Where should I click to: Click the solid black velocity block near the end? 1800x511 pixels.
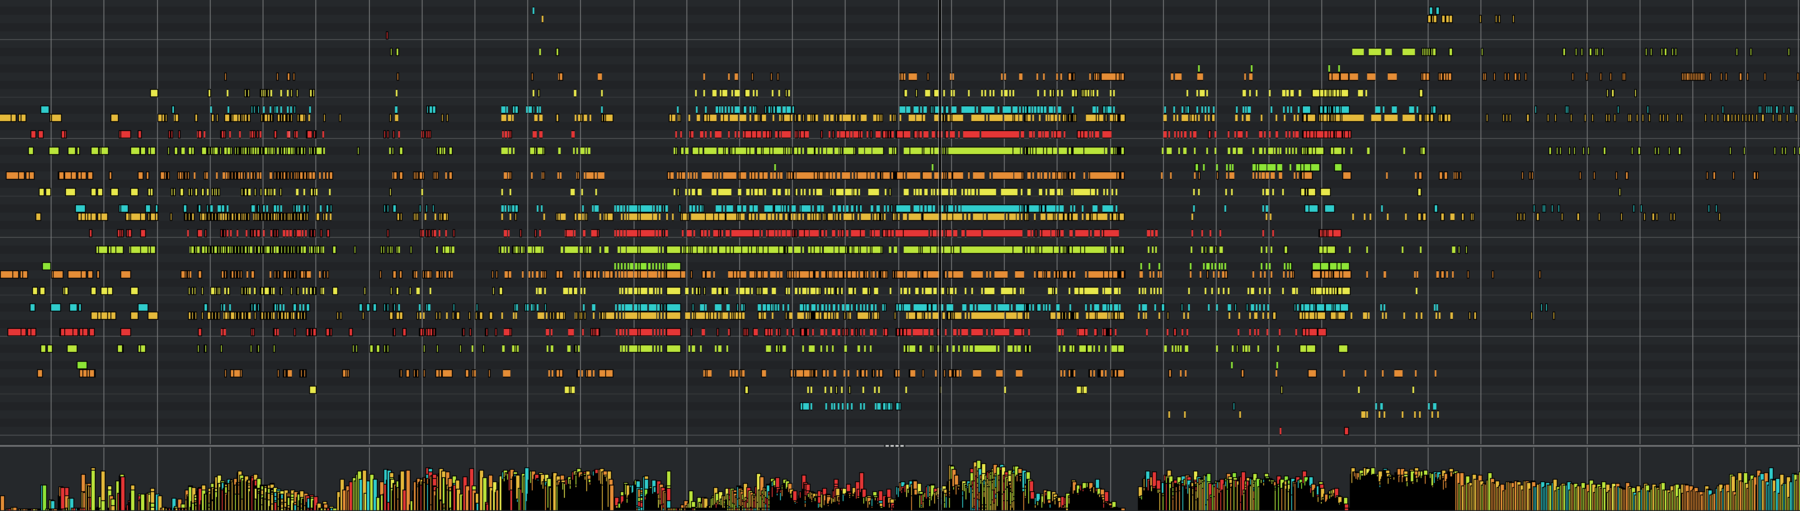tap(1400, 492)
